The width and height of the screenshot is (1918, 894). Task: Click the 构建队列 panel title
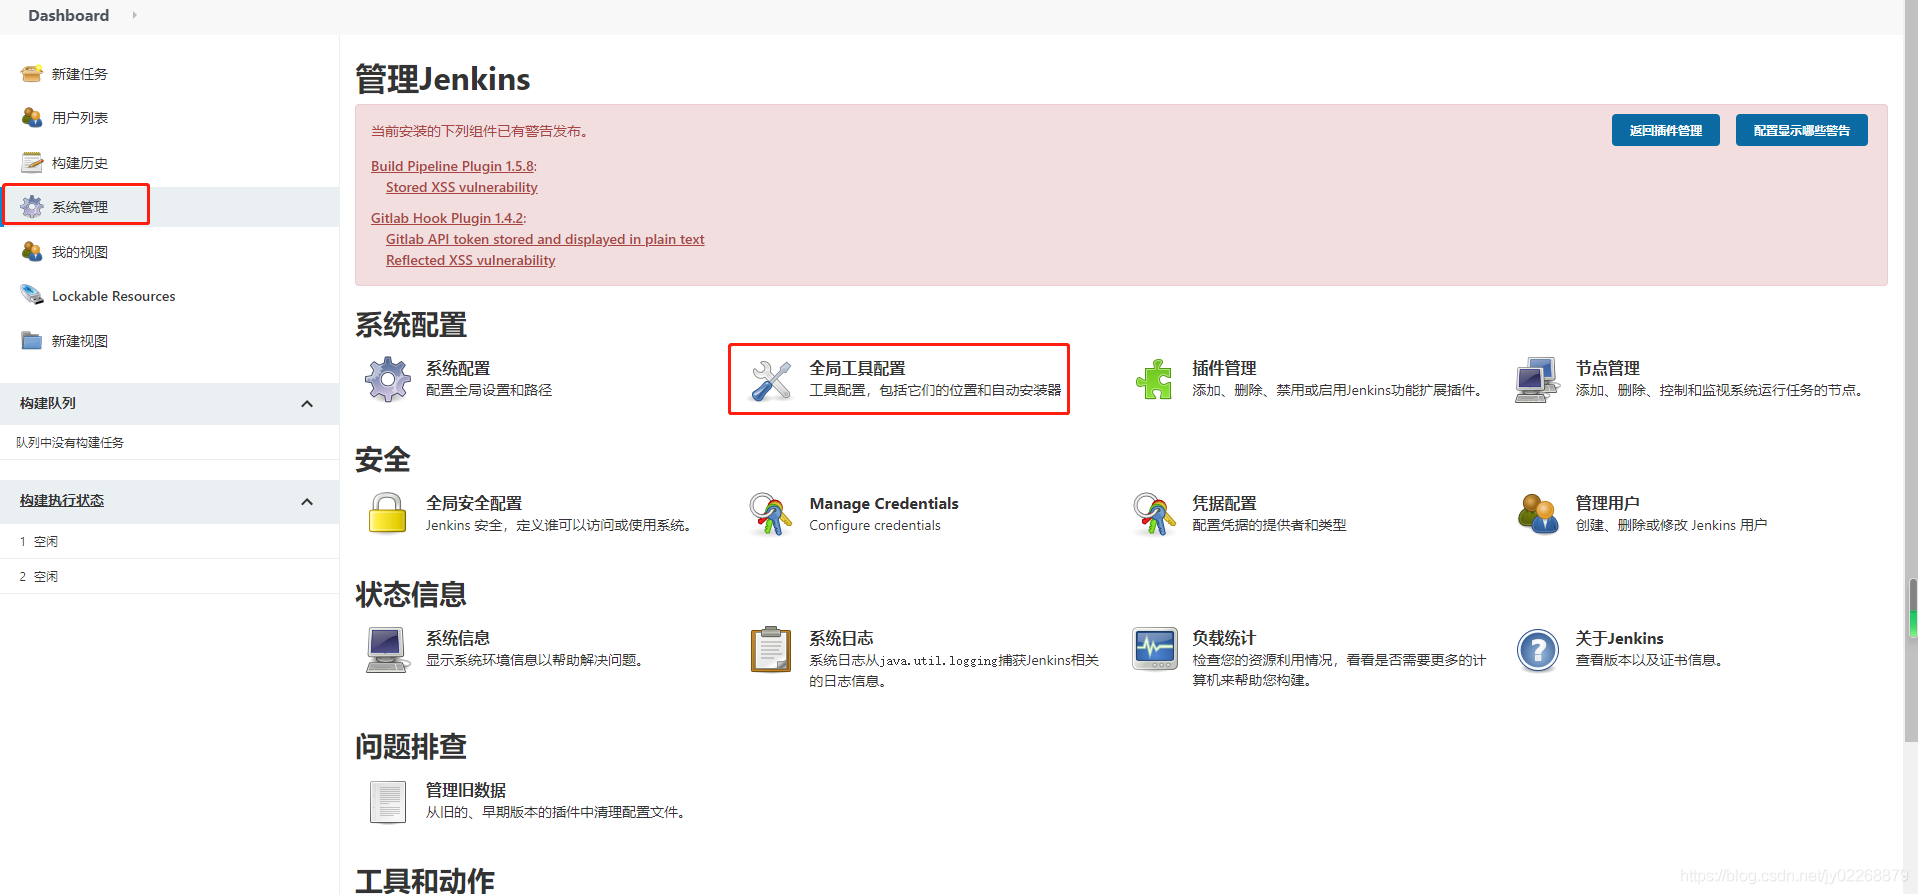pyautogui.click(x=48, y=403)
